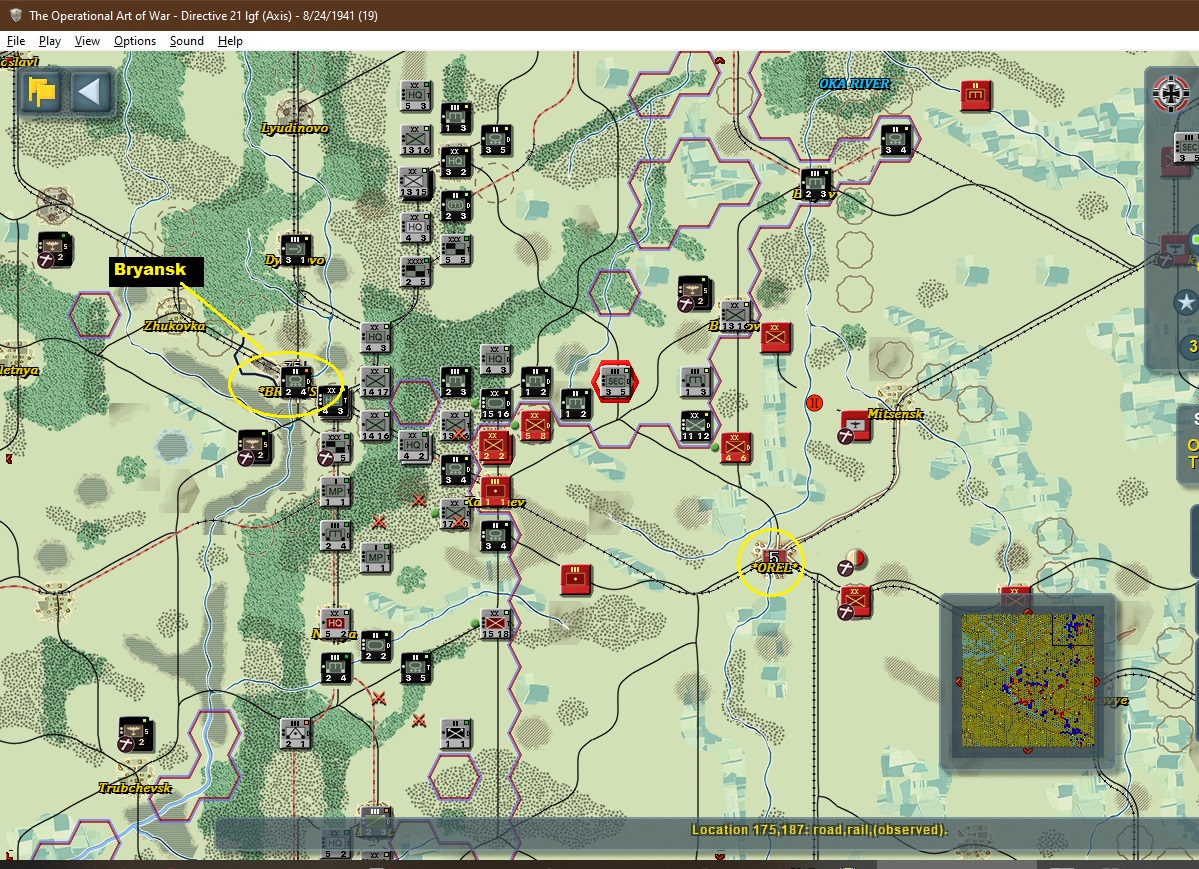This screenshot has height=869, width=1199.
Task: Click the white star button on right panel
Action: click(1186, 302)
